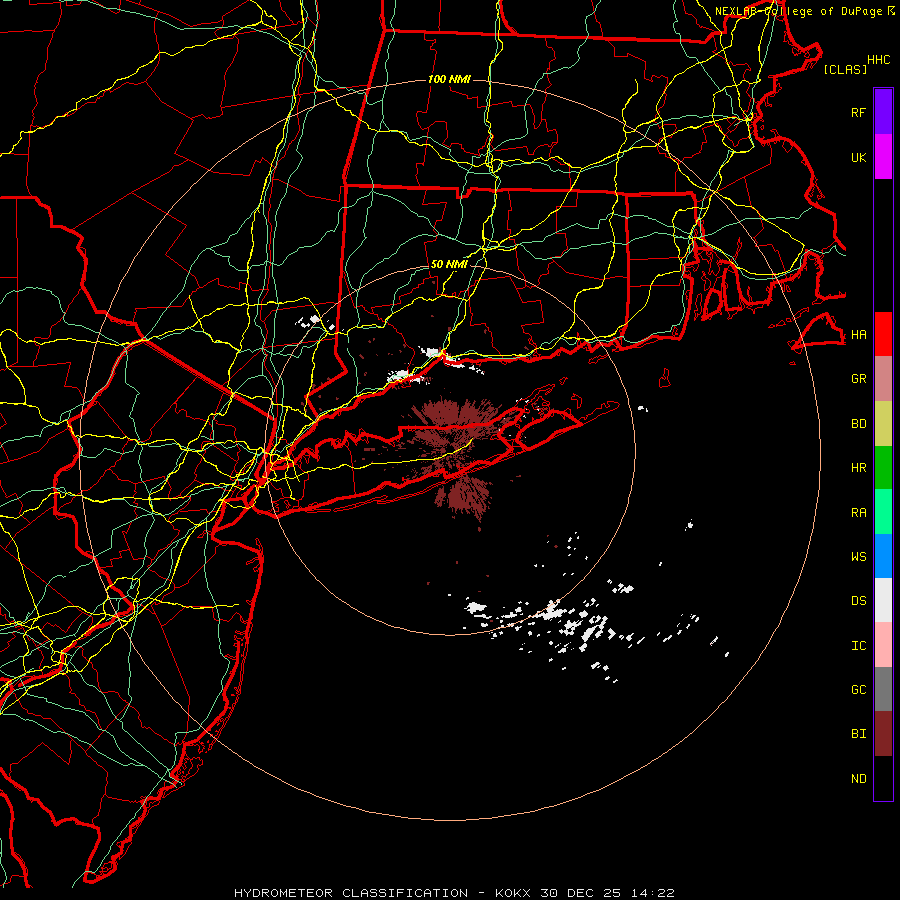Click the 'HR' legend label

click(x=858, y=468)
